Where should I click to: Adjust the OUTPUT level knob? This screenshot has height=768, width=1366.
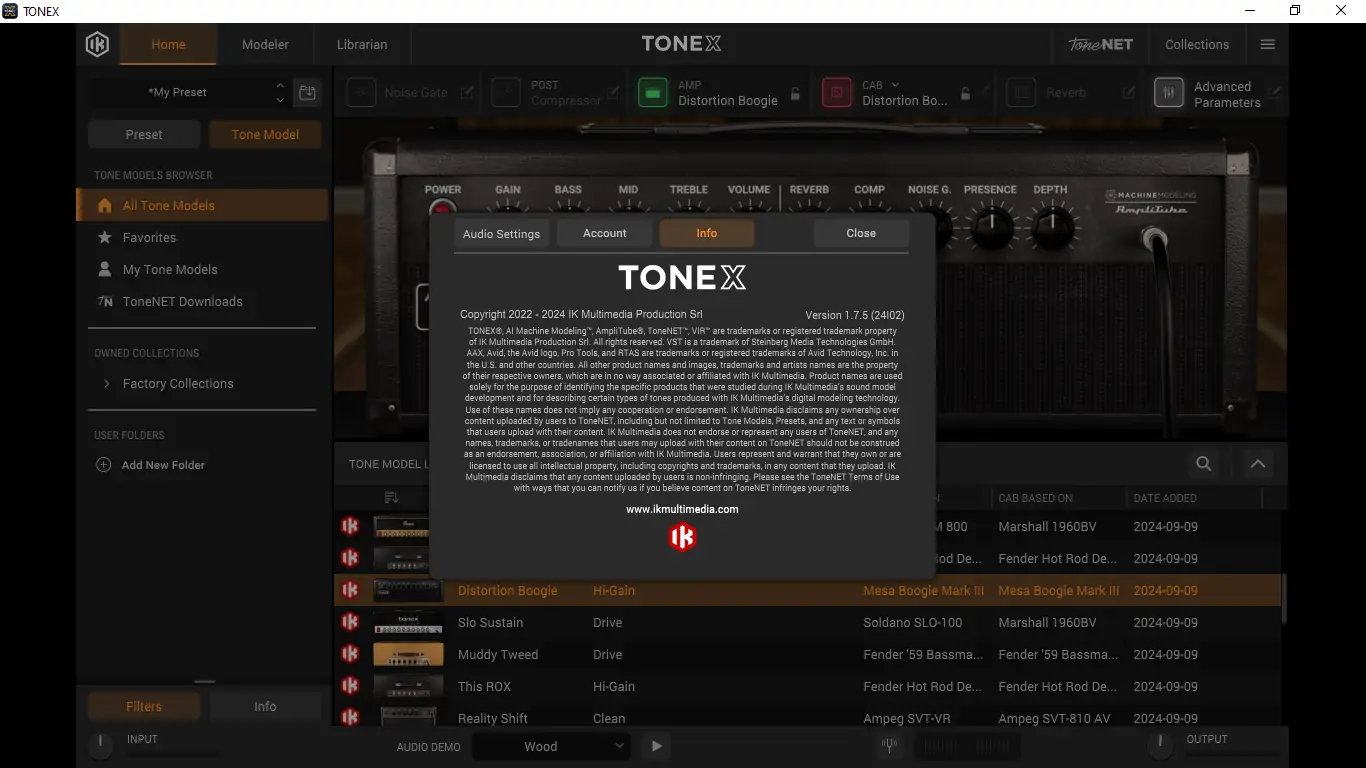click(x=1160, y=744)
